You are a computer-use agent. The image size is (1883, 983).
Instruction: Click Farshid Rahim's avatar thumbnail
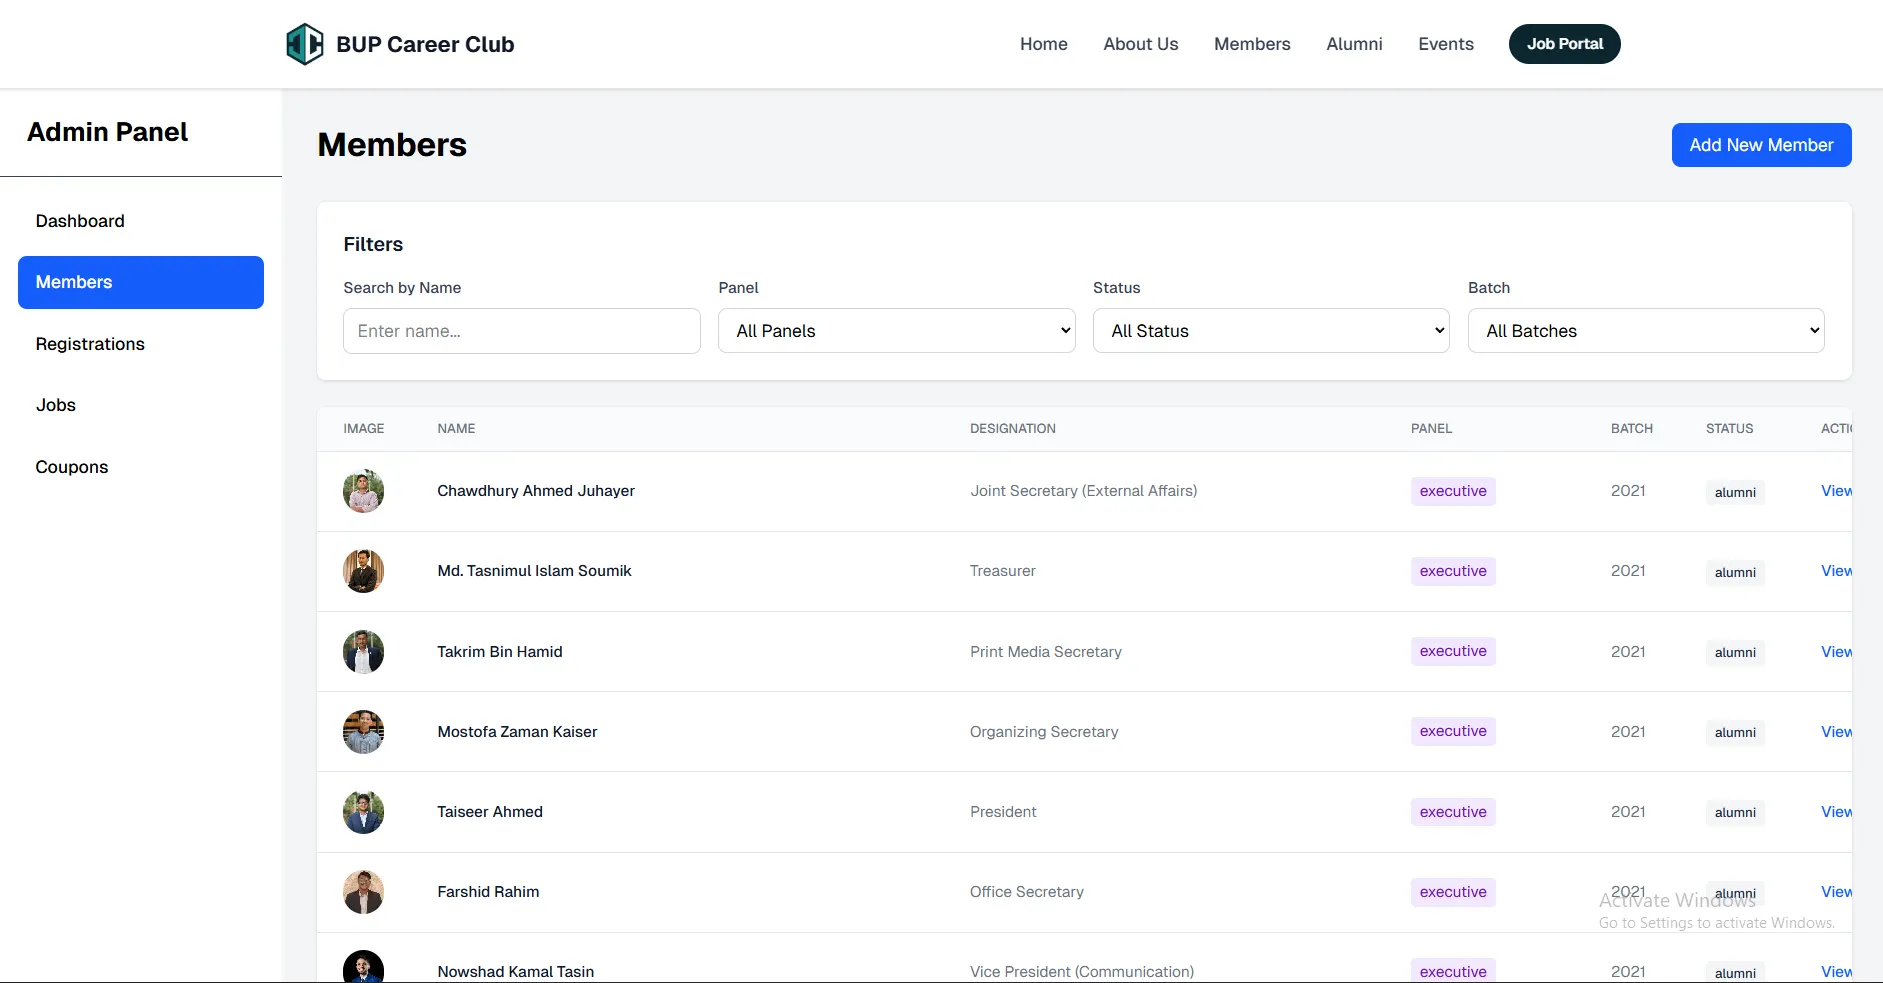363,892
